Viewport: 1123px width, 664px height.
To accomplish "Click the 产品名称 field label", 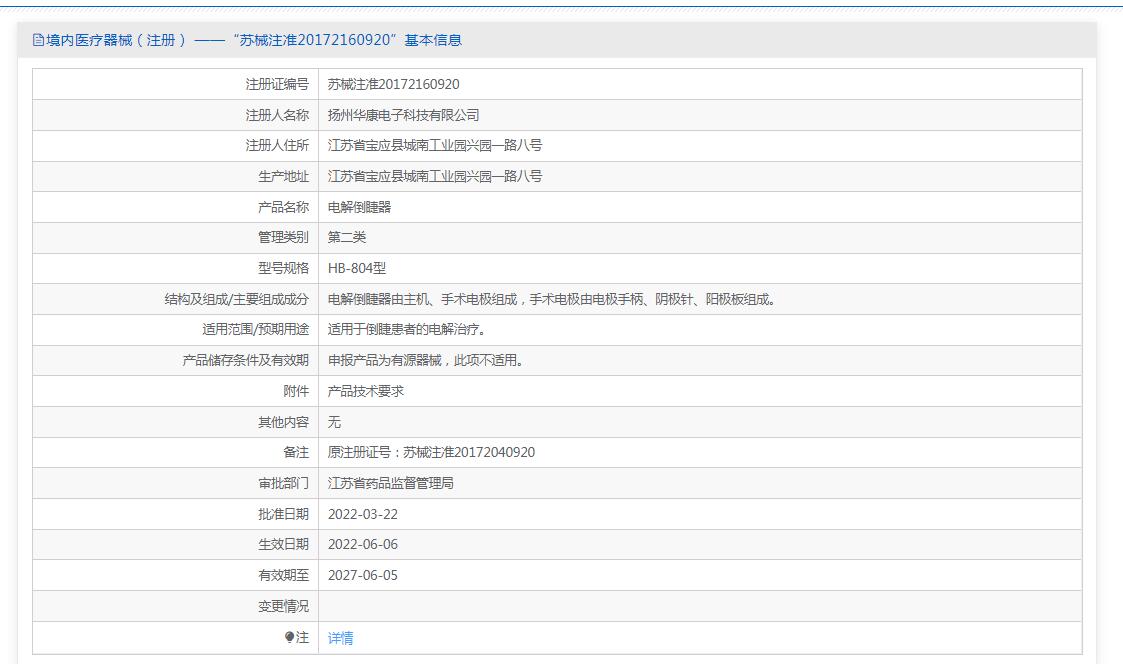I will pos(284,207).
